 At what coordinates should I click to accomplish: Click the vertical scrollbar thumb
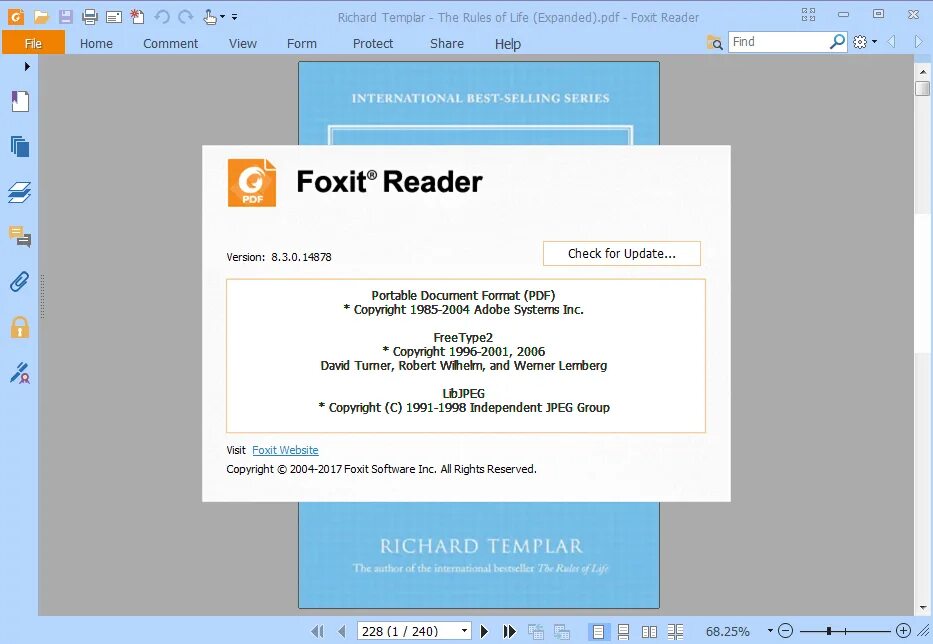(x=923, y=88)
